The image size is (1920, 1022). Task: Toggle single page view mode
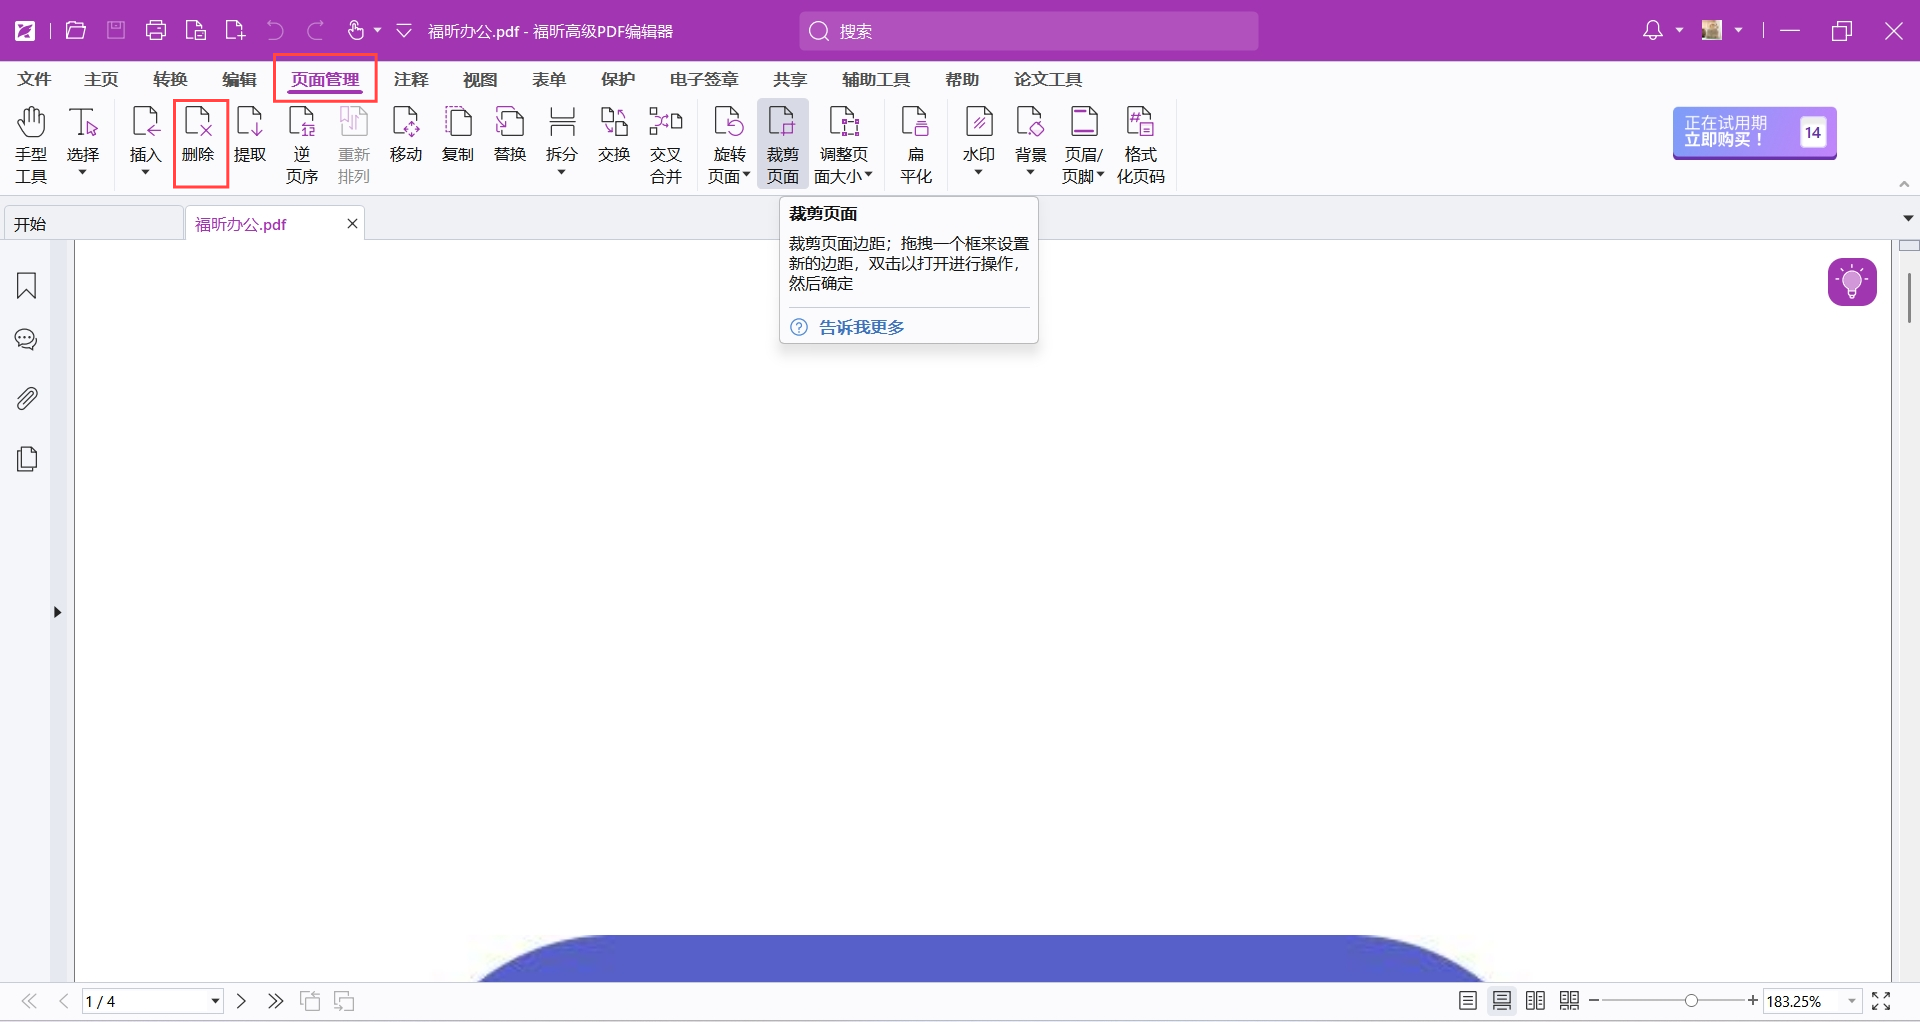click(1468, 1001)
